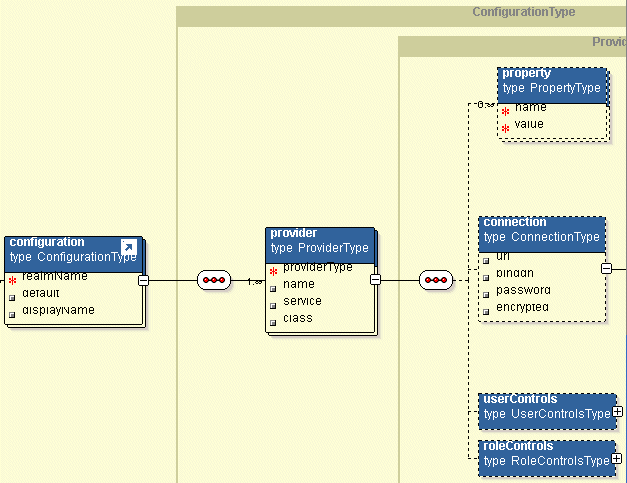The height and width of the screenshot is (483, 627).
Task: Select sequence compositor after provider
Action: point(436,280)
